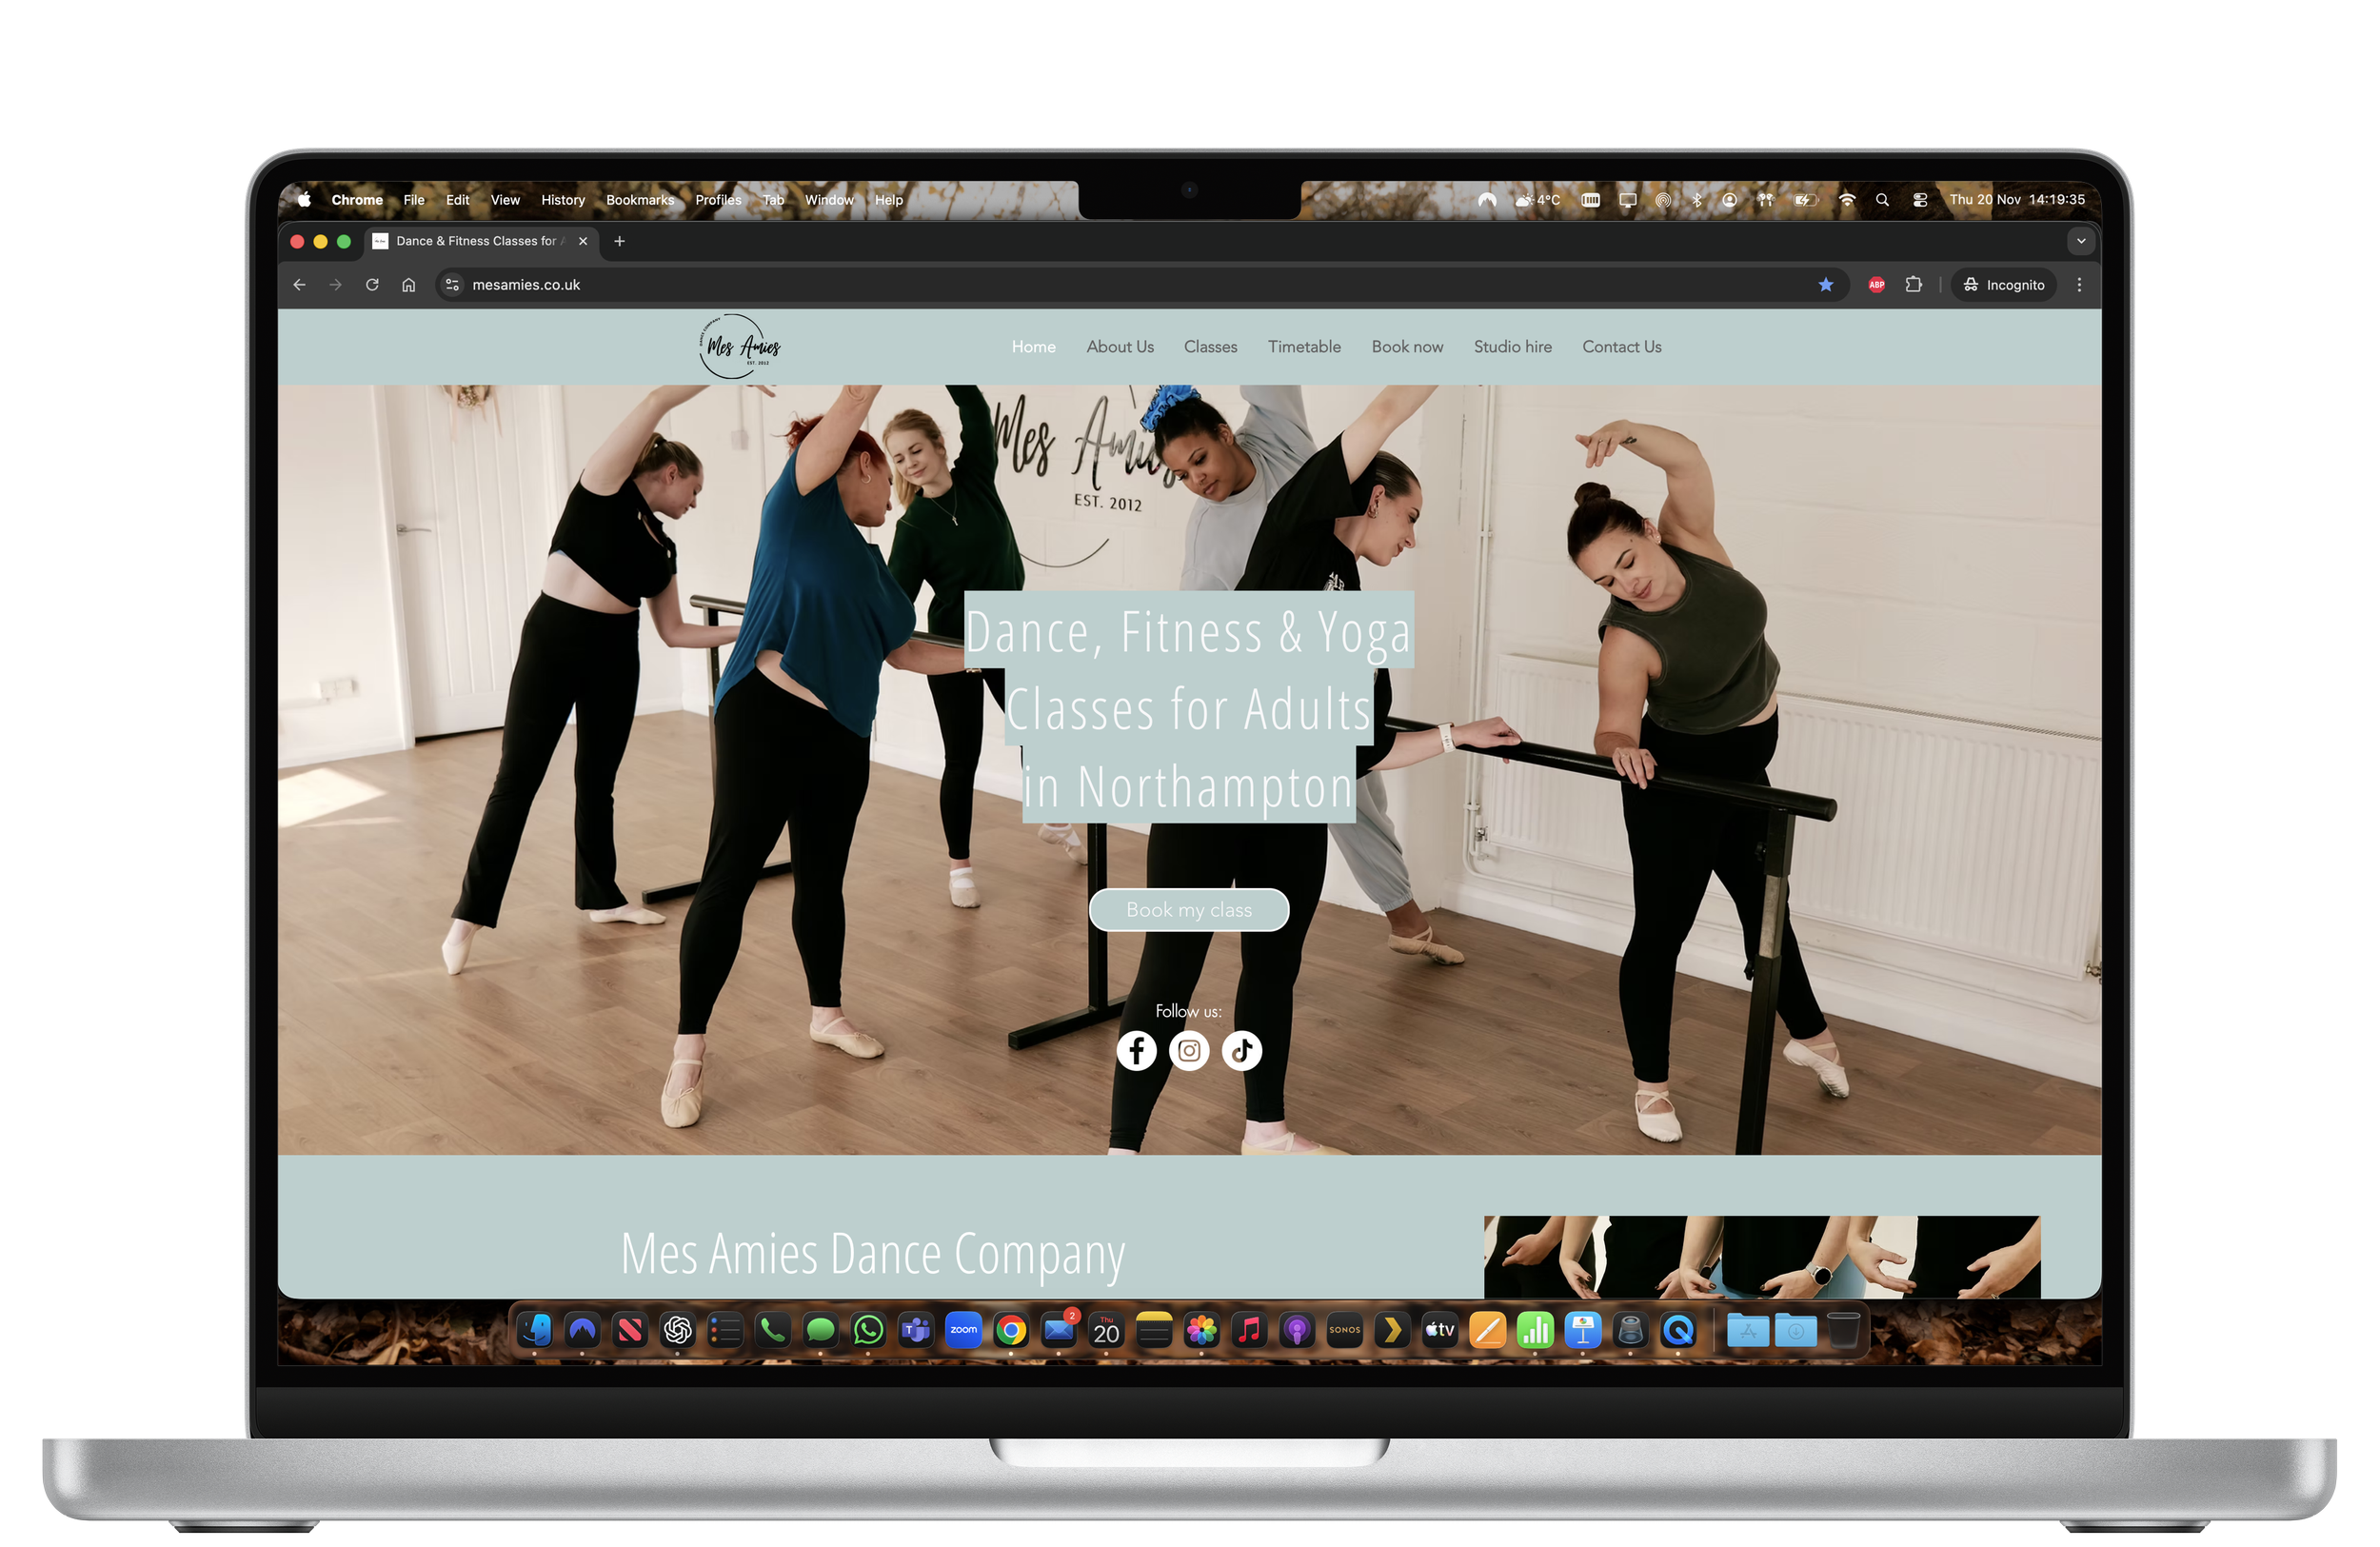
Task: Open the Classes nav link
Action: click(x=1210, y=347)
